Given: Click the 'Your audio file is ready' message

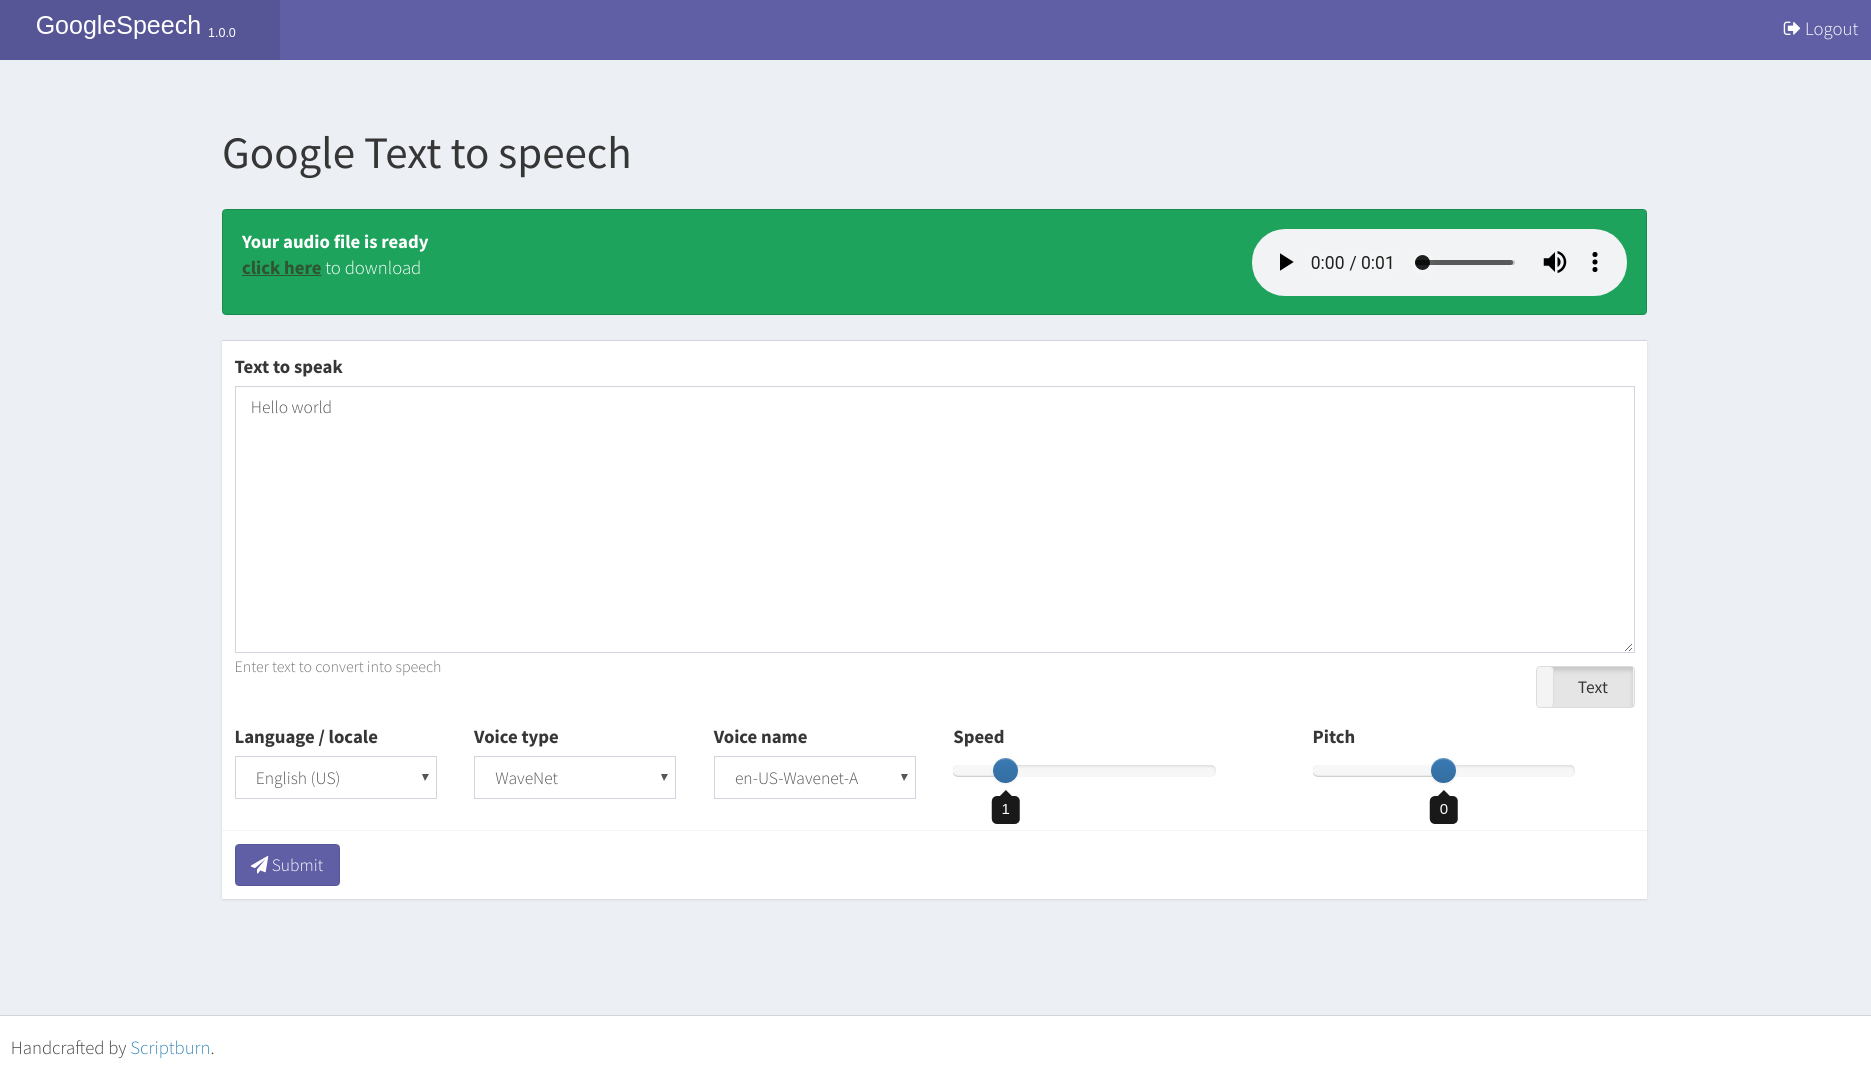Looking at the screenshot, I should (335, 242).
